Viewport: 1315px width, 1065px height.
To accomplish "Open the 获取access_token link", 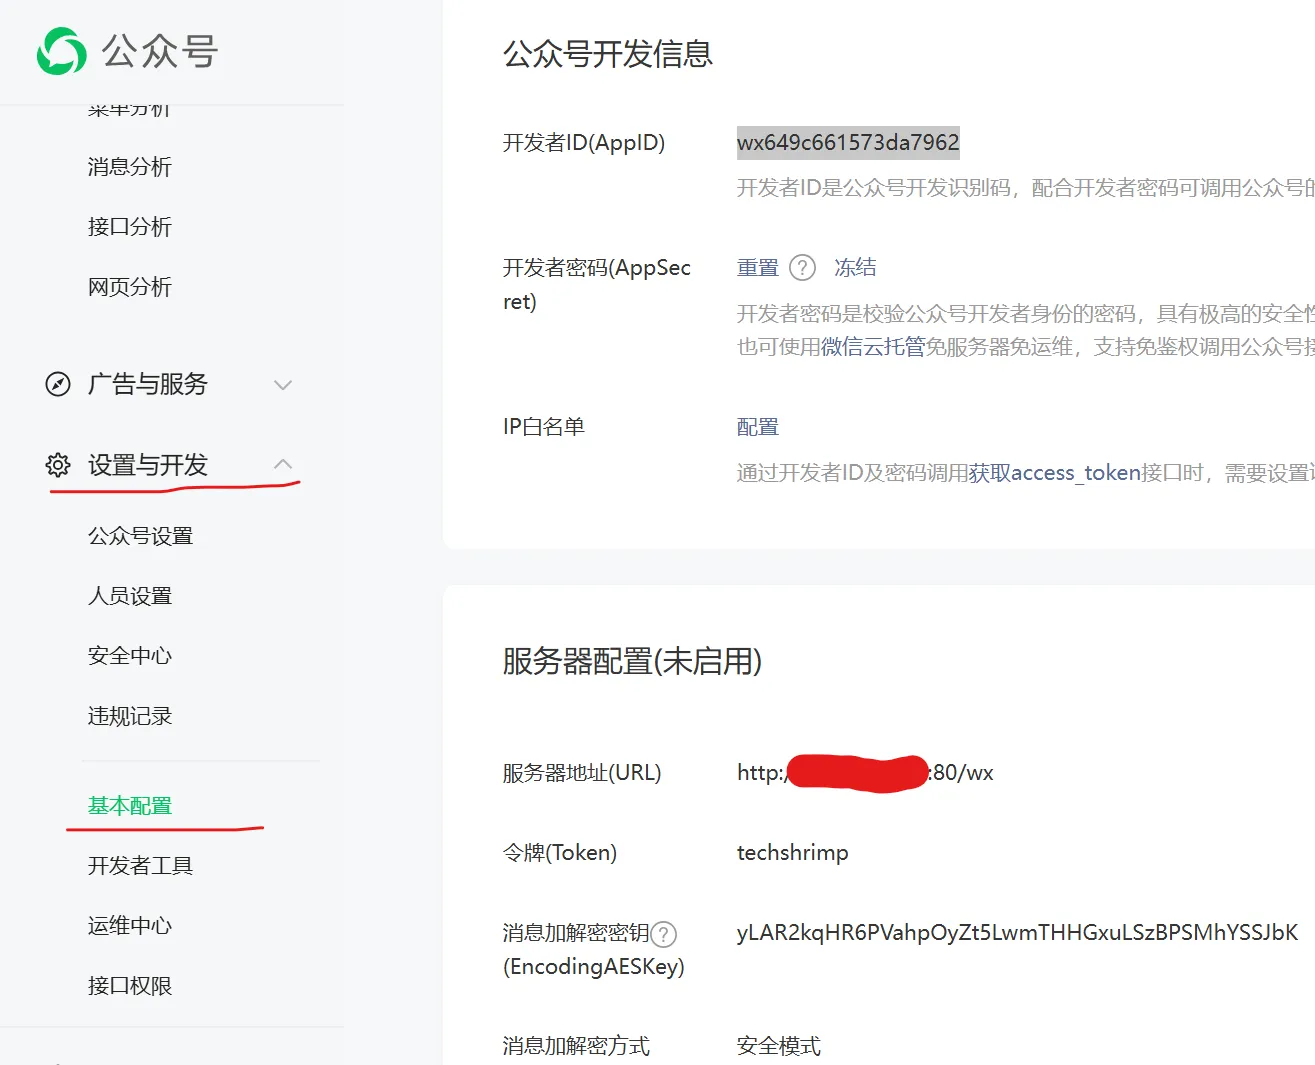I will coord(1055,473).
